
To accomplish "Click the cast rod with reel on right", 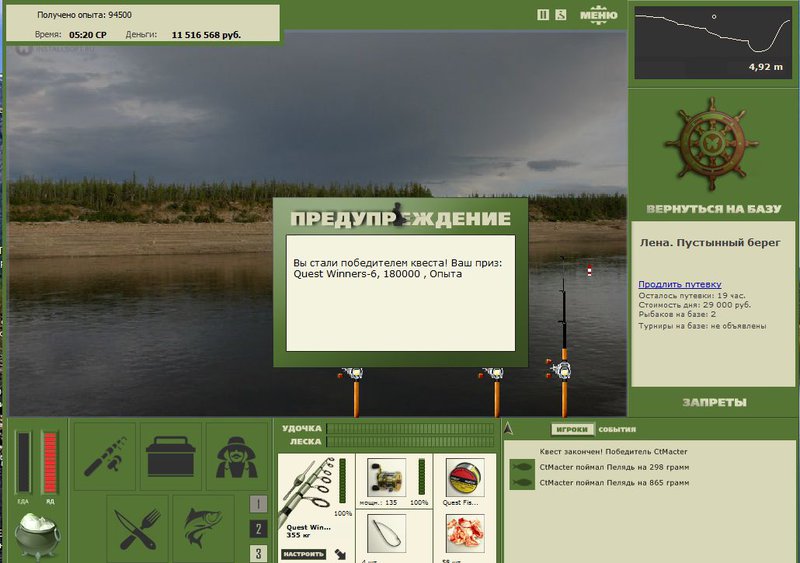I will click(562, 369).
